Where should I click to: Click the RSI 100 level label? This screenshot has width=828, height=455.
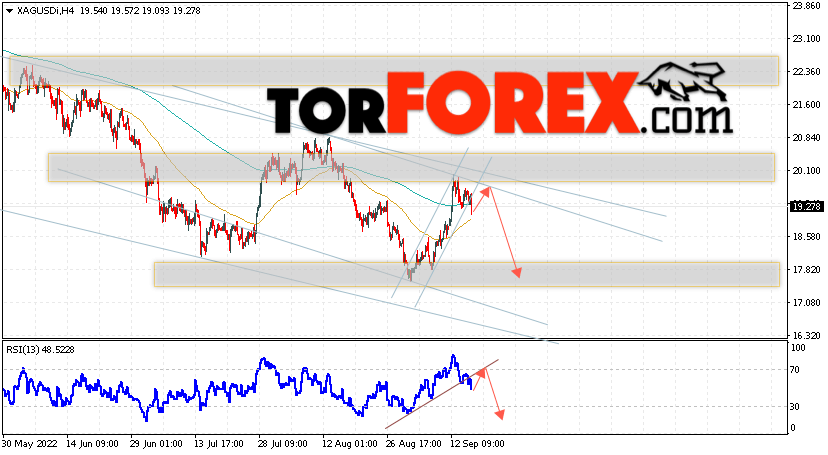click(798, 348)
